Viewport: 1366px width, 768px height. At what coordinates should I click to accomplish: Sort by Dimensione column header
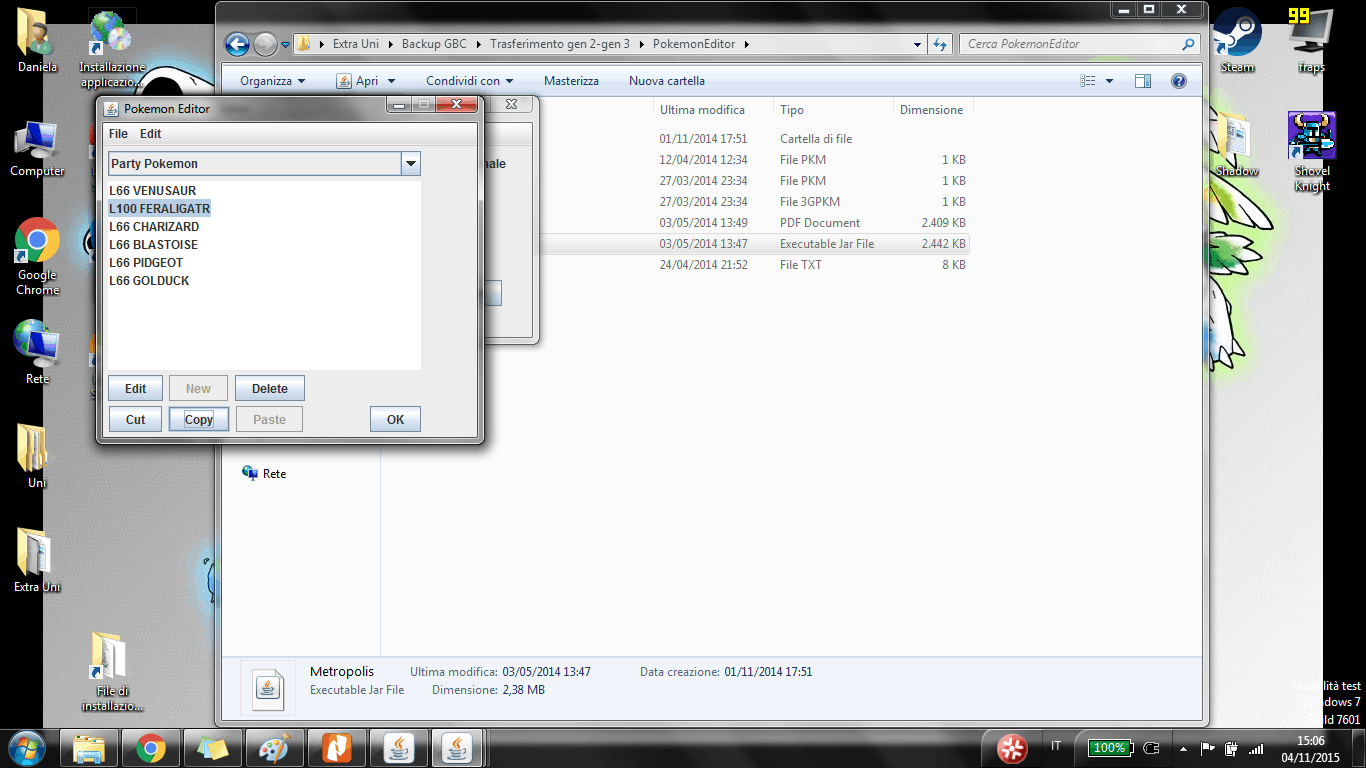click(x=932, y=110)
